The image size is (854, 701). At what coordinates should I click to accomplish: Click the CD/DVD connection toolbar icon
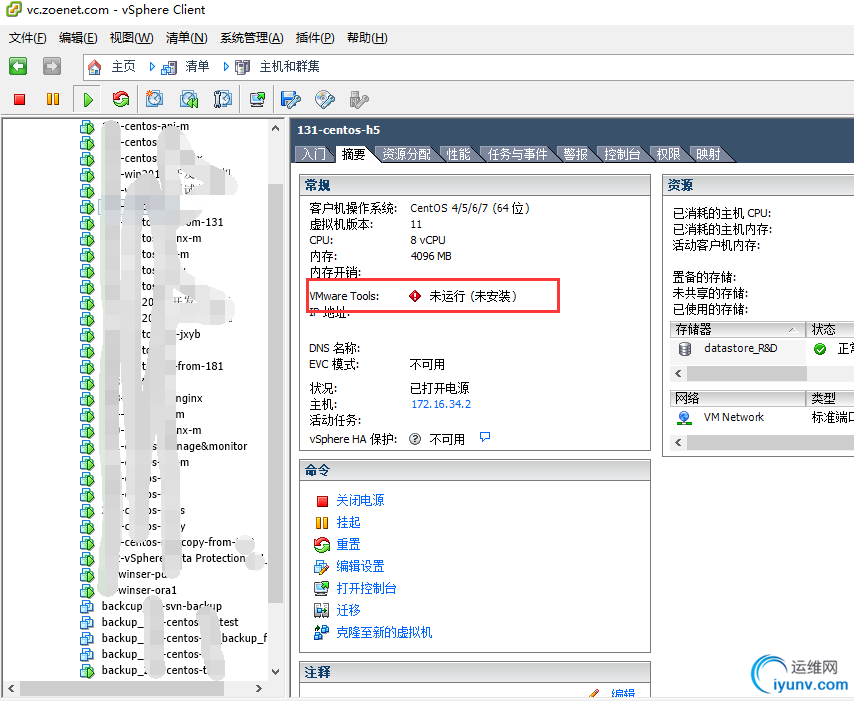coord(325,99)
